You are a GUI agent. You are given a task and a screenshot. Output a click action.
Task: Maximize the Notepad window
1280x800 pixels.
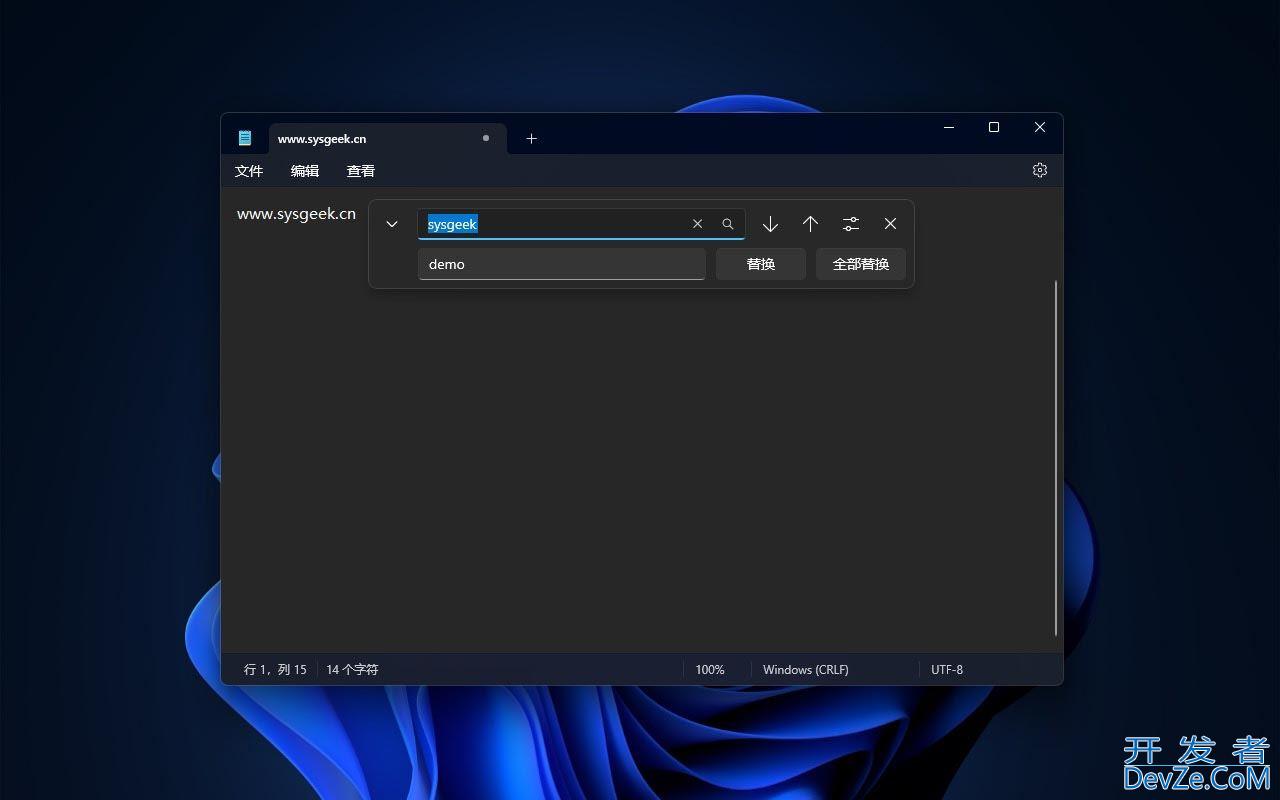pos(994,127)
